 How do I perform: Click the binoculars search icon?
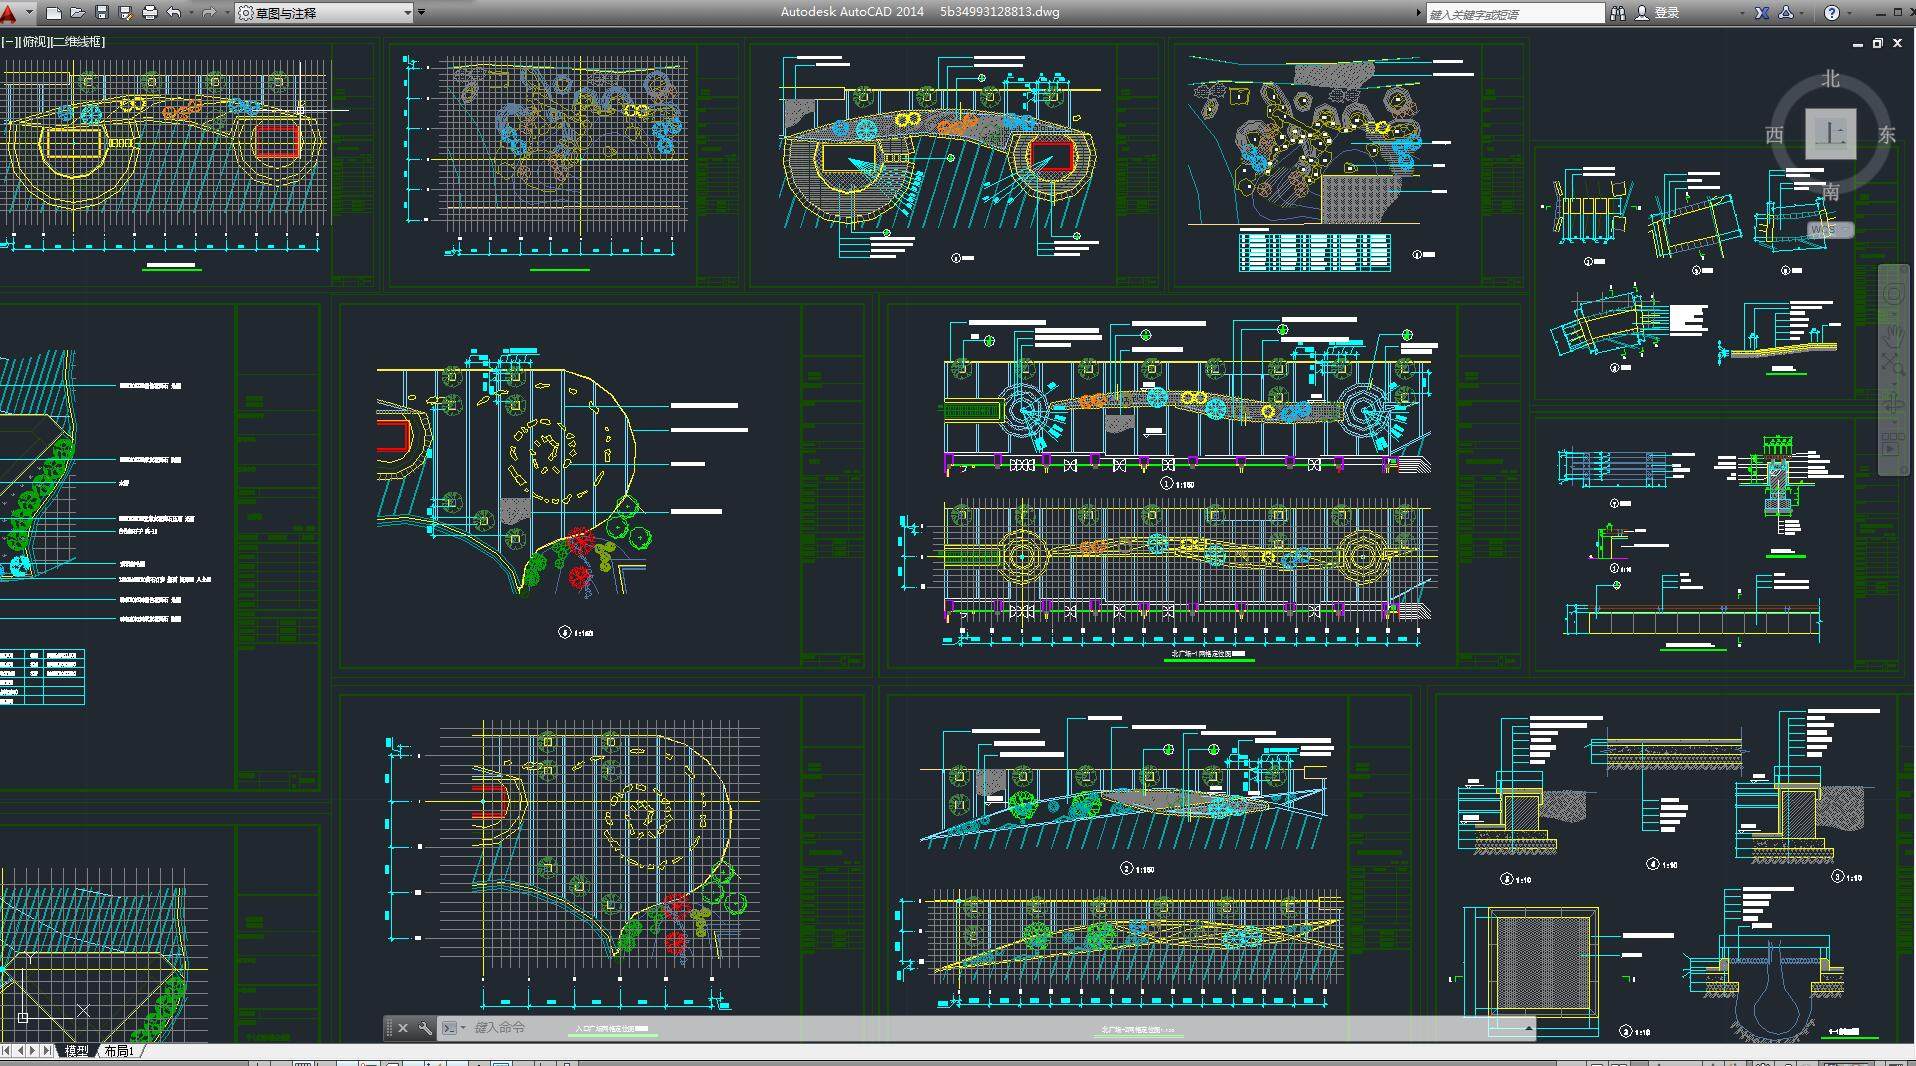click(x=1617, y=13)
